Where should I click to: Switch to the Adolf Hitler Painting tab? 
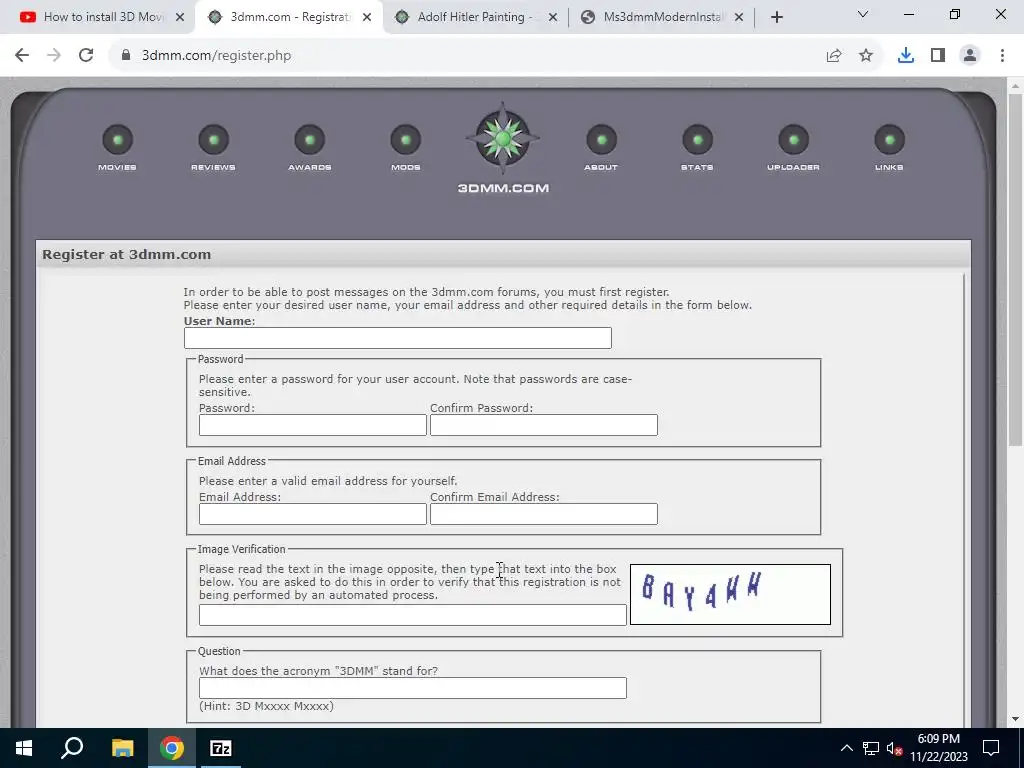click(475, 17)
